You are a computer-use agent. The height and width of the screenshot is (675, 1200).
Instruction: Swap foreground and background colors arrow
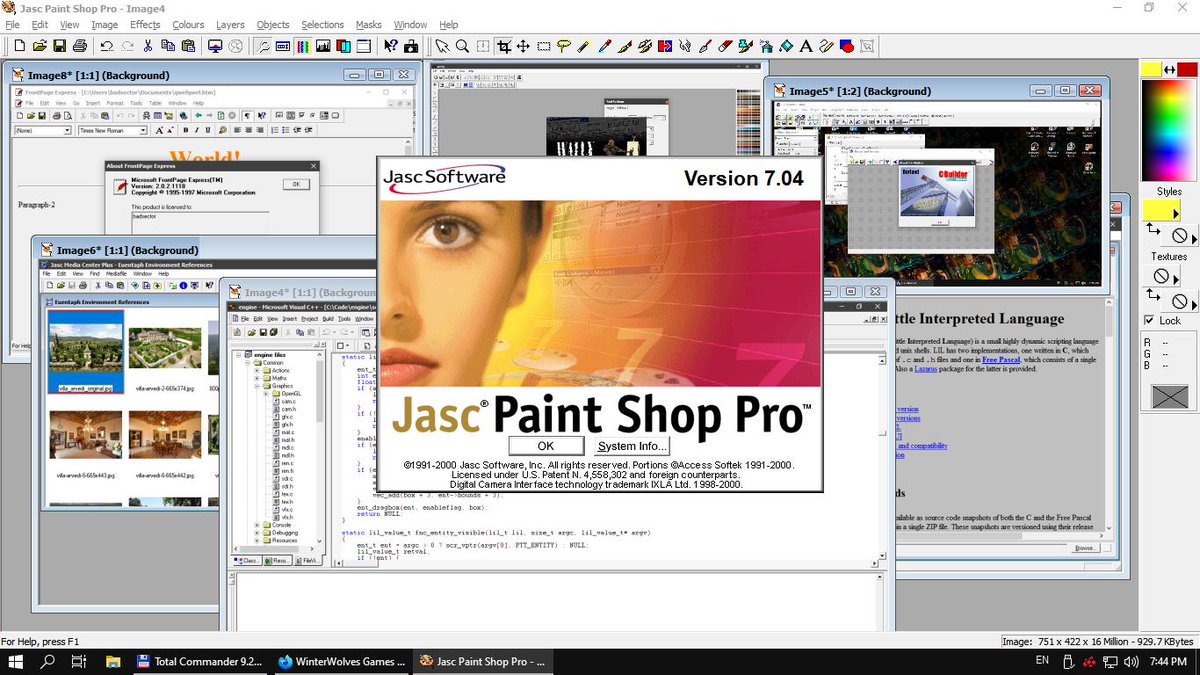1169,70
